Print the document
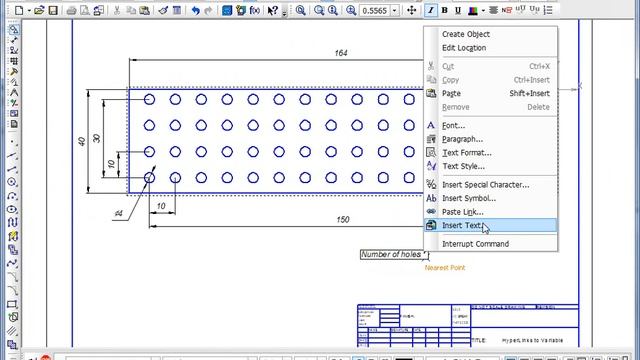The width and height of the screenshot is (640, 360). coord(71,11)
